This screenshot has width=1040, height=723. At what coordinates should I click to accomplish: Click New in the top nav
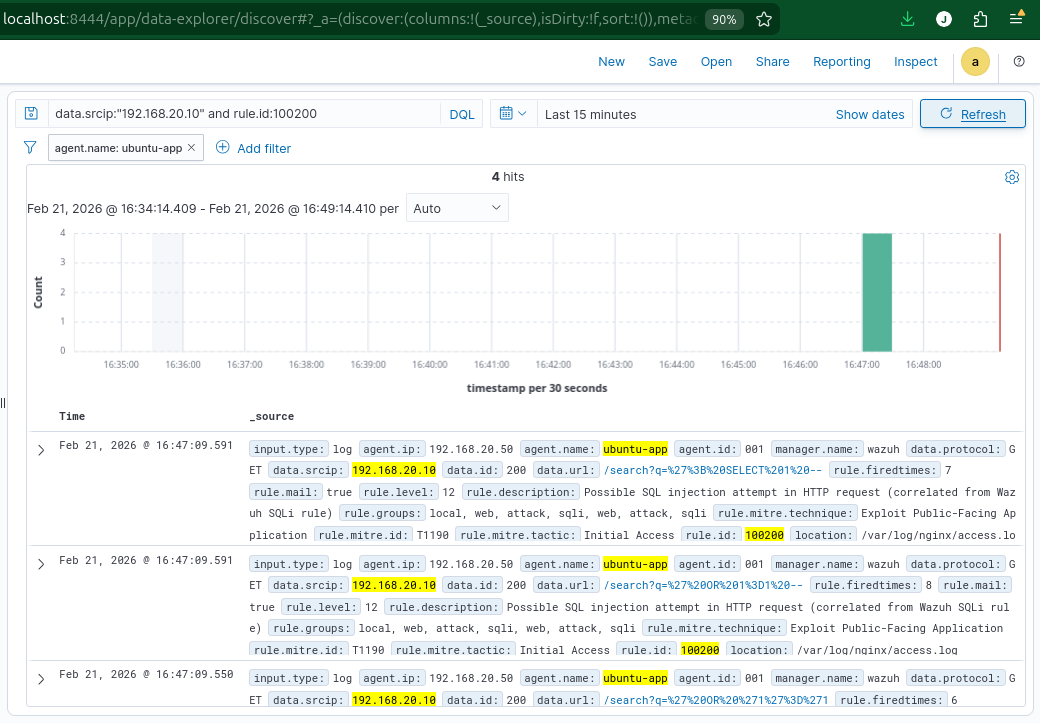(611, 62)
